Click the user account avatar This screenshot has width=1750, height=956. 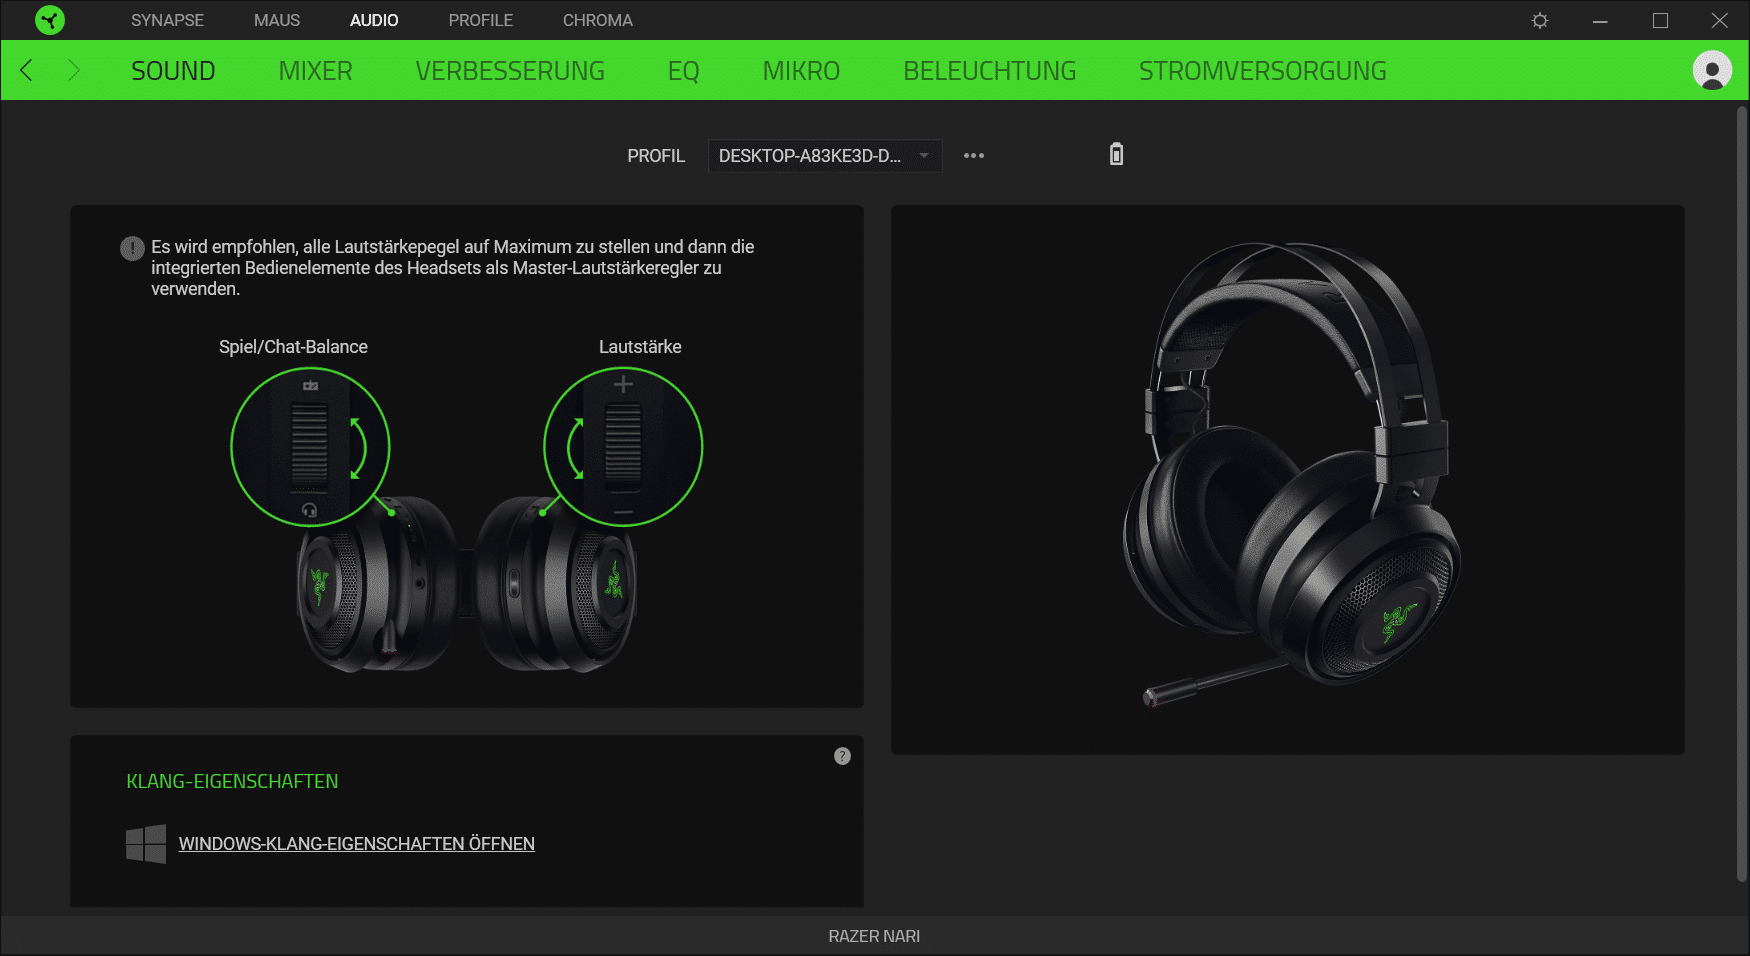[1711, 70]
